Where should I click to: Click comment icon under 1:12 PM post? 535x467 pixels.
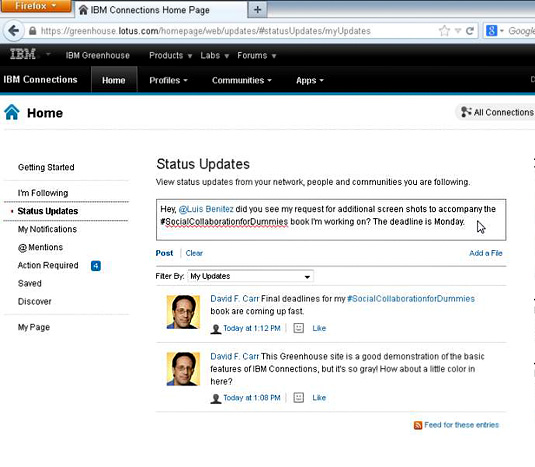click(x=299, y=328)
